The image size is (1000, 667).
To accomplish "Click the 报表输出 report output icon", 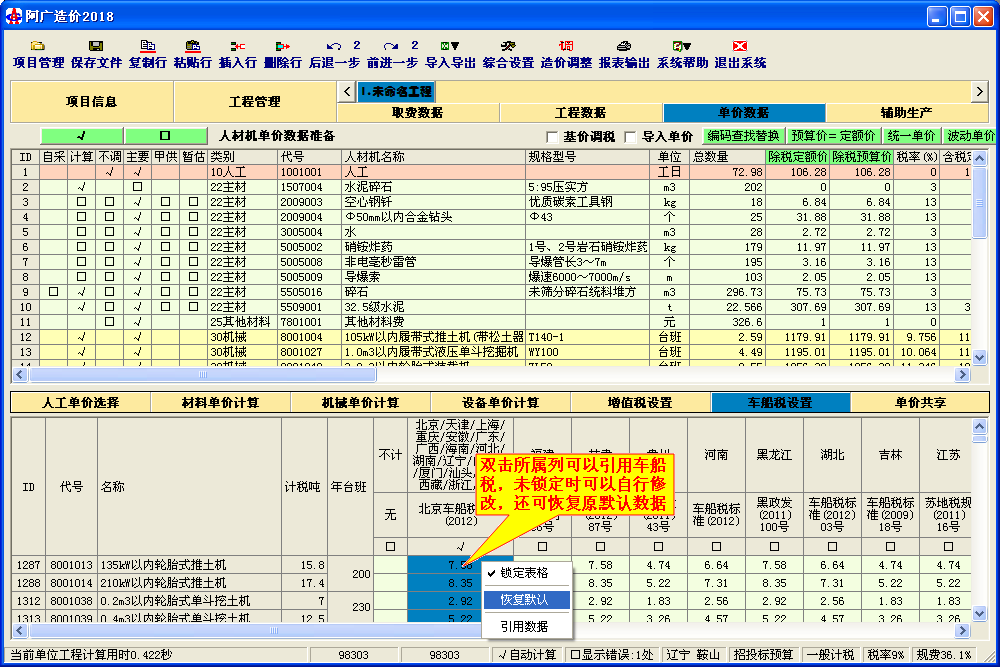I will (624, 54).
